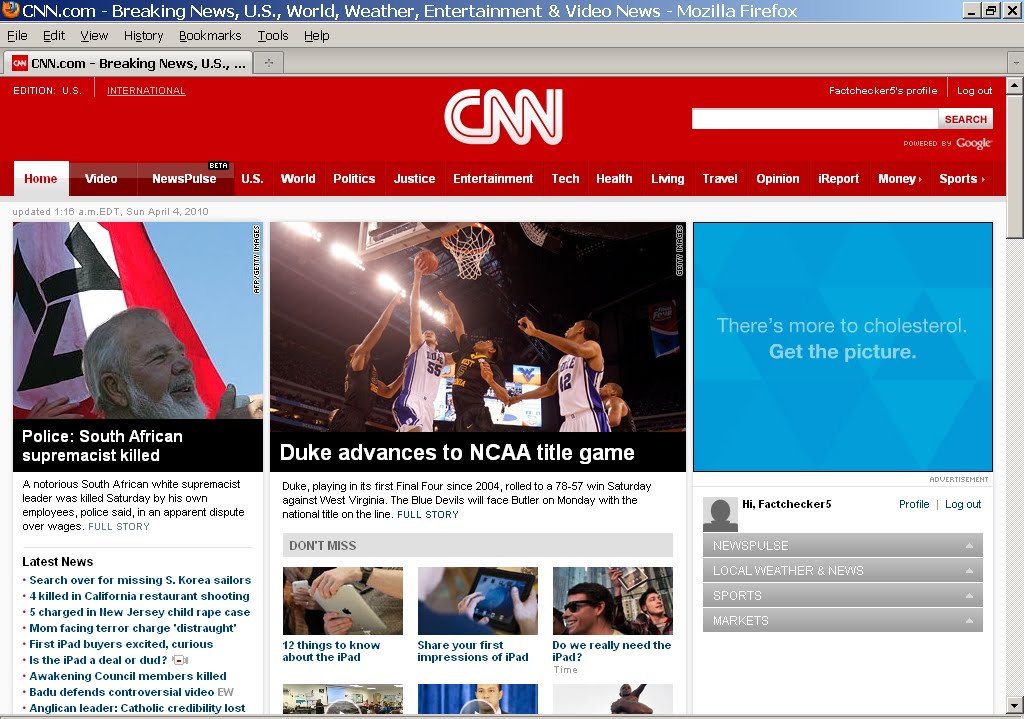Image resolution: width=1025 pixels, height=719 pixels.
Task: Open the Entertainment section
Action: click(x=493, y=178)
